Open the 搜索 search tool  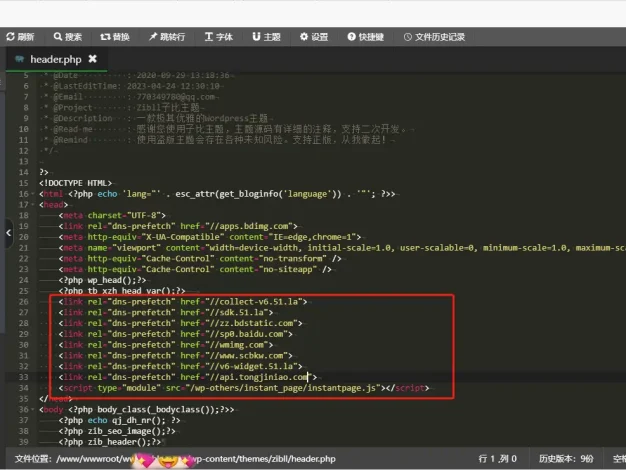point(67,37)
